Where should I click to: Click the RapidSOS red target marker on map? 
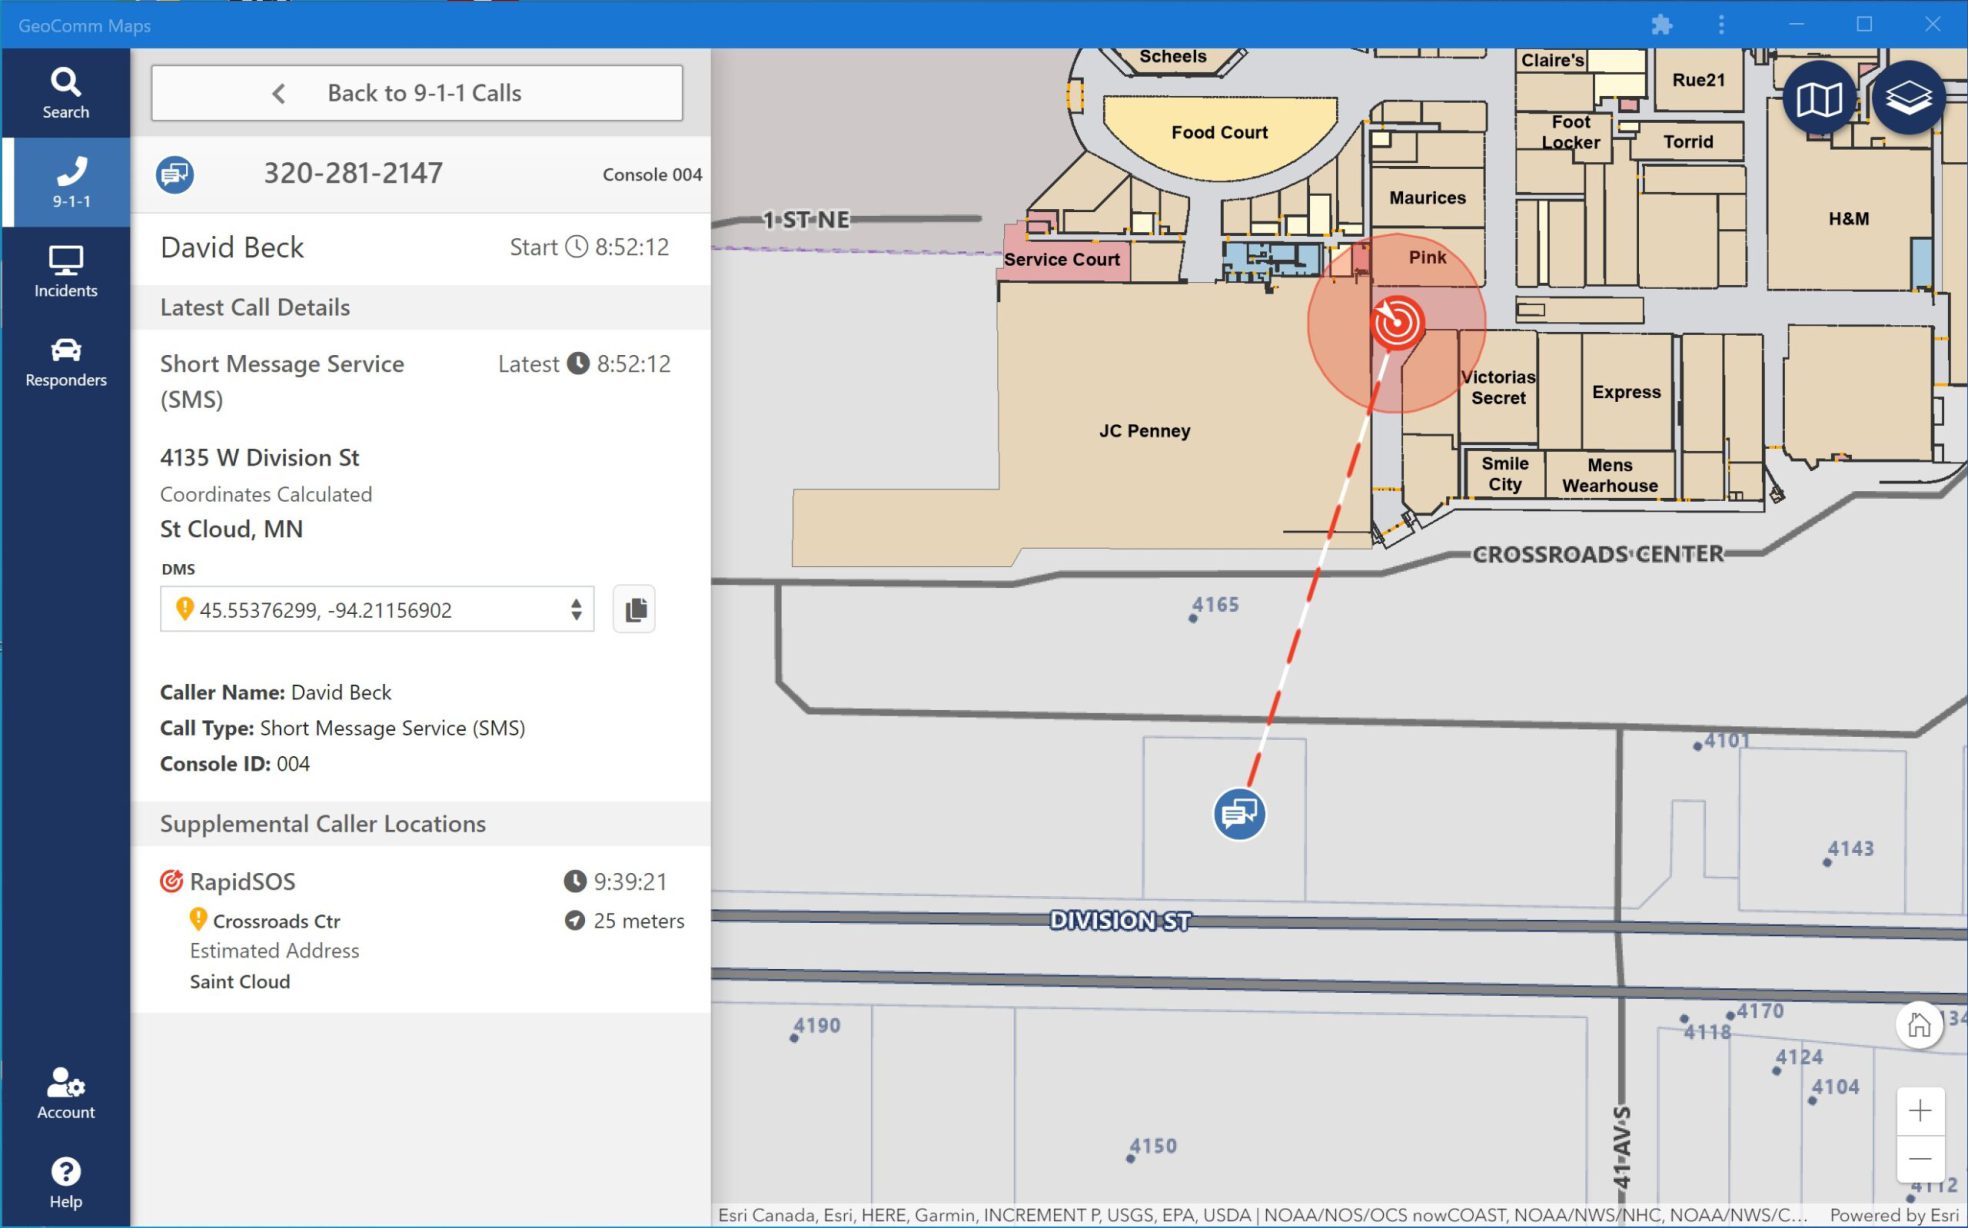pyautogui.click(x=1397, y=322)
